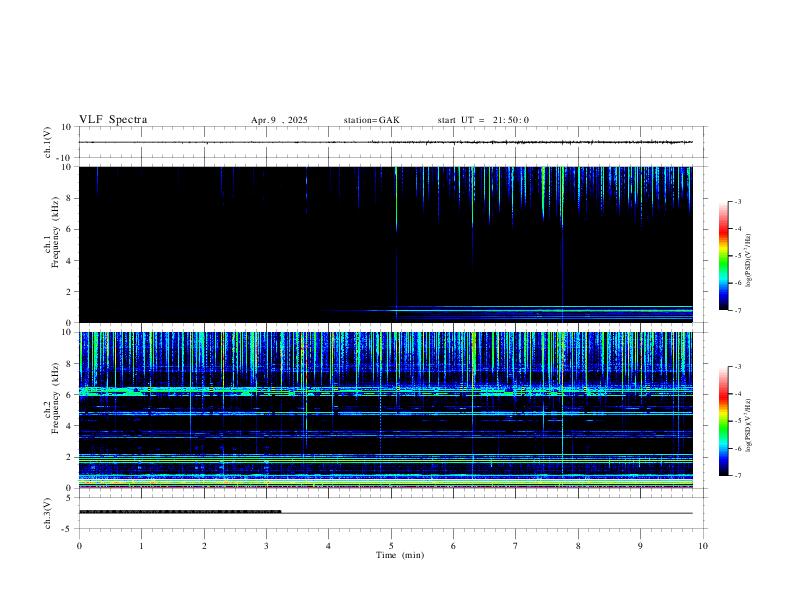Click the "5" tick label on the Time axis
The width and height of the screenshot is (792, 612).
click(x=391, y=546)
